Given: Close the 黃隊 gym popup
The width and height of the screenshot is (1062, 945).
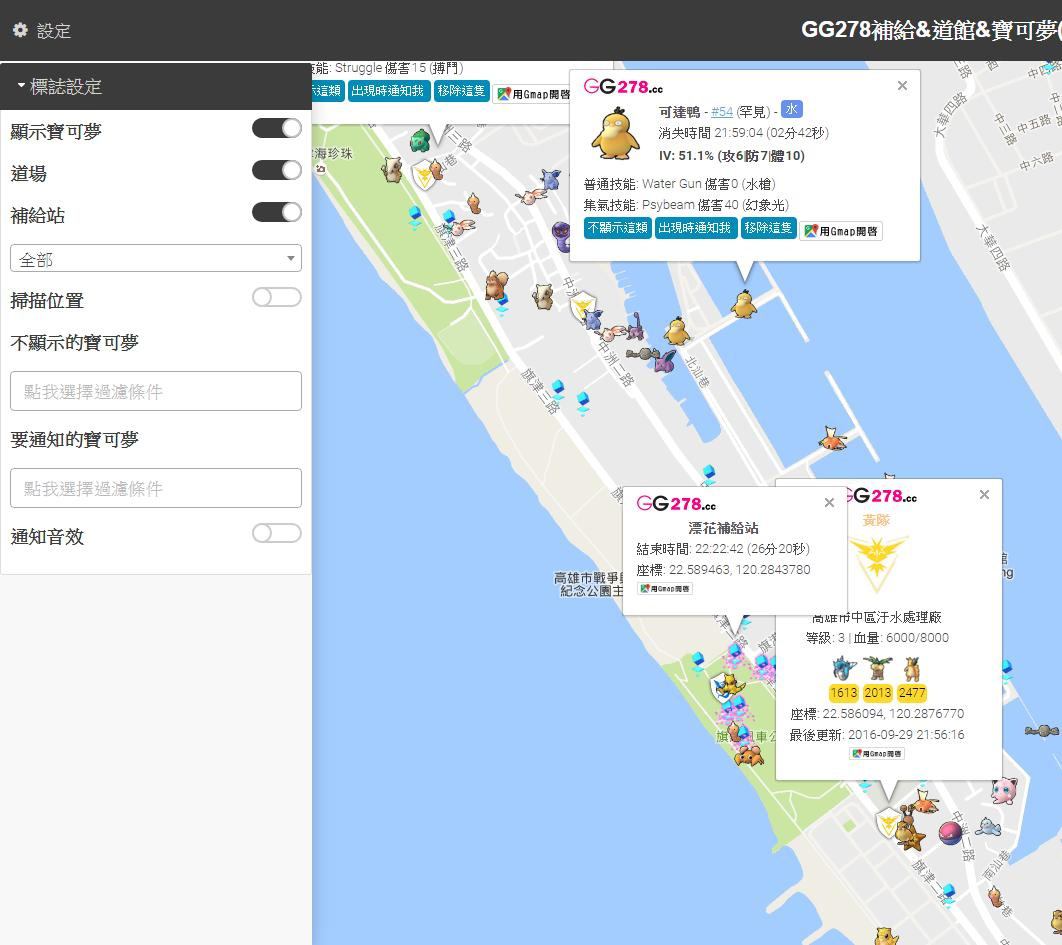Looking at the screenshot, I should pyautogui.click(x=984, y=495).
